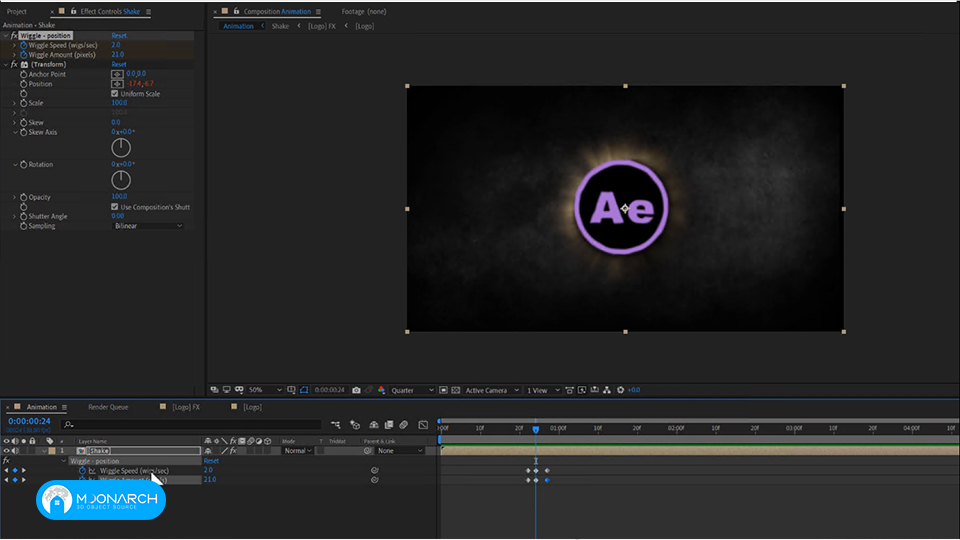Image resolution: width=960 pixels, height=540 pixels.
Task: Toggle lock on Effect Controls panel
Action: (x=73, y=11)
